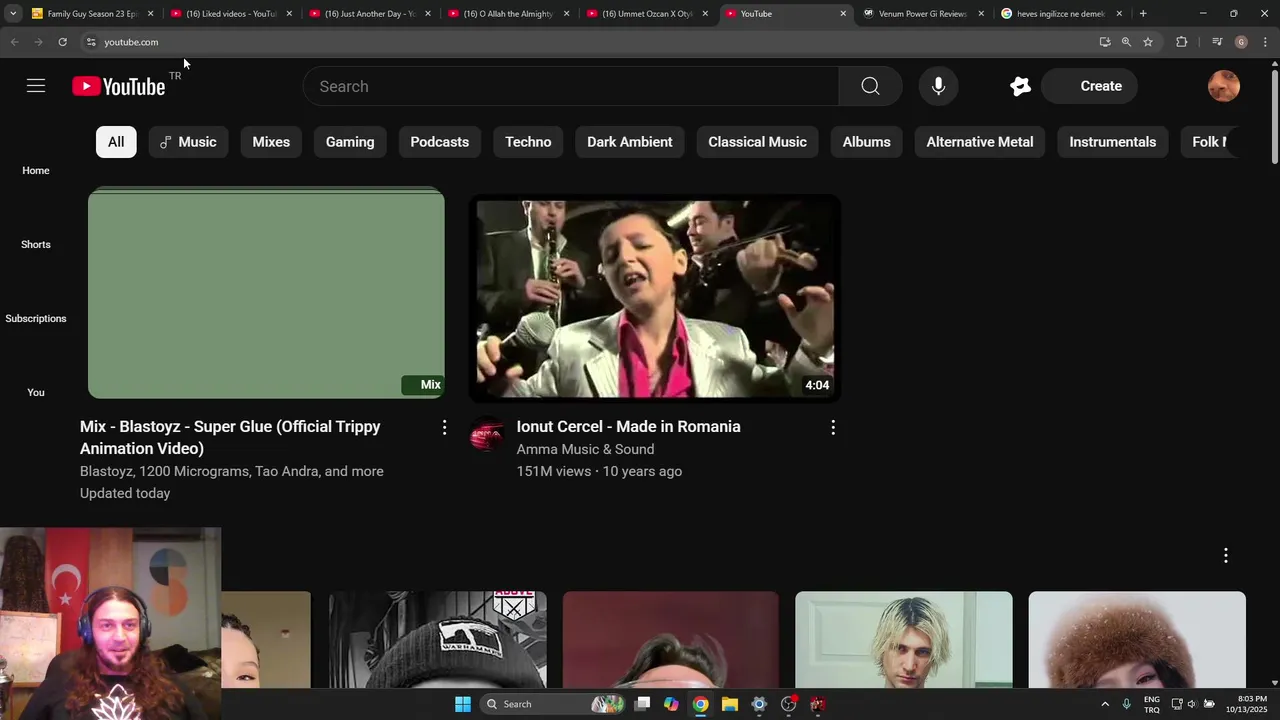Image resolution: width=1280 pixels, height=720 pixels.
Task: Go to Shorts in the sidebar
Action: 36,244
